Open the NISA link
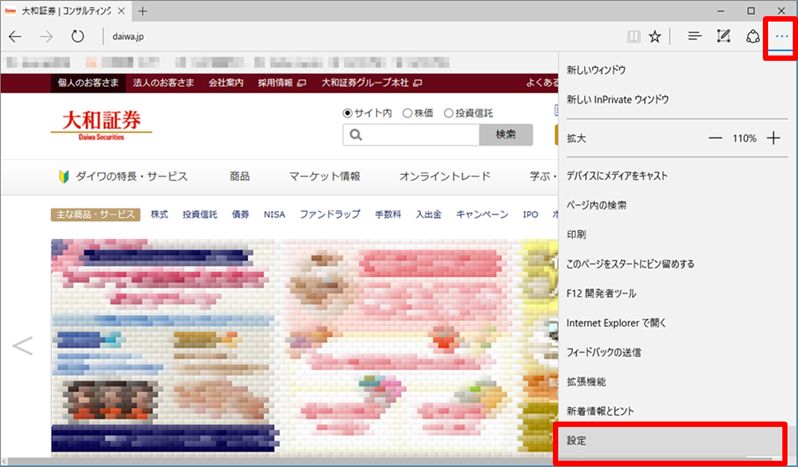This screenshot has height=467, width=798. click(x=274, y=214)
